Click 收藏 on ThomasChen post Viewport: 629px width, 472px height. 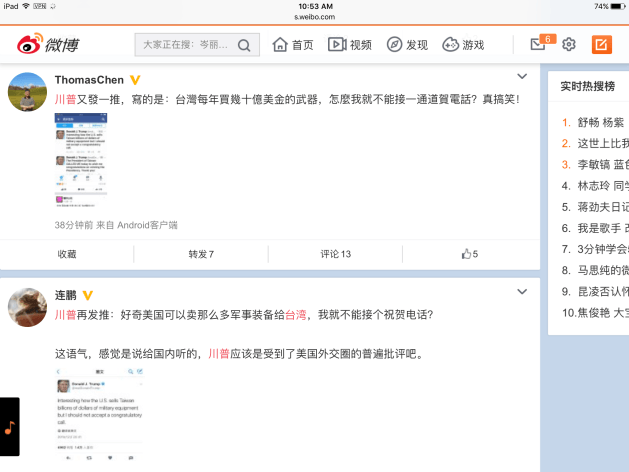[67, 254]
